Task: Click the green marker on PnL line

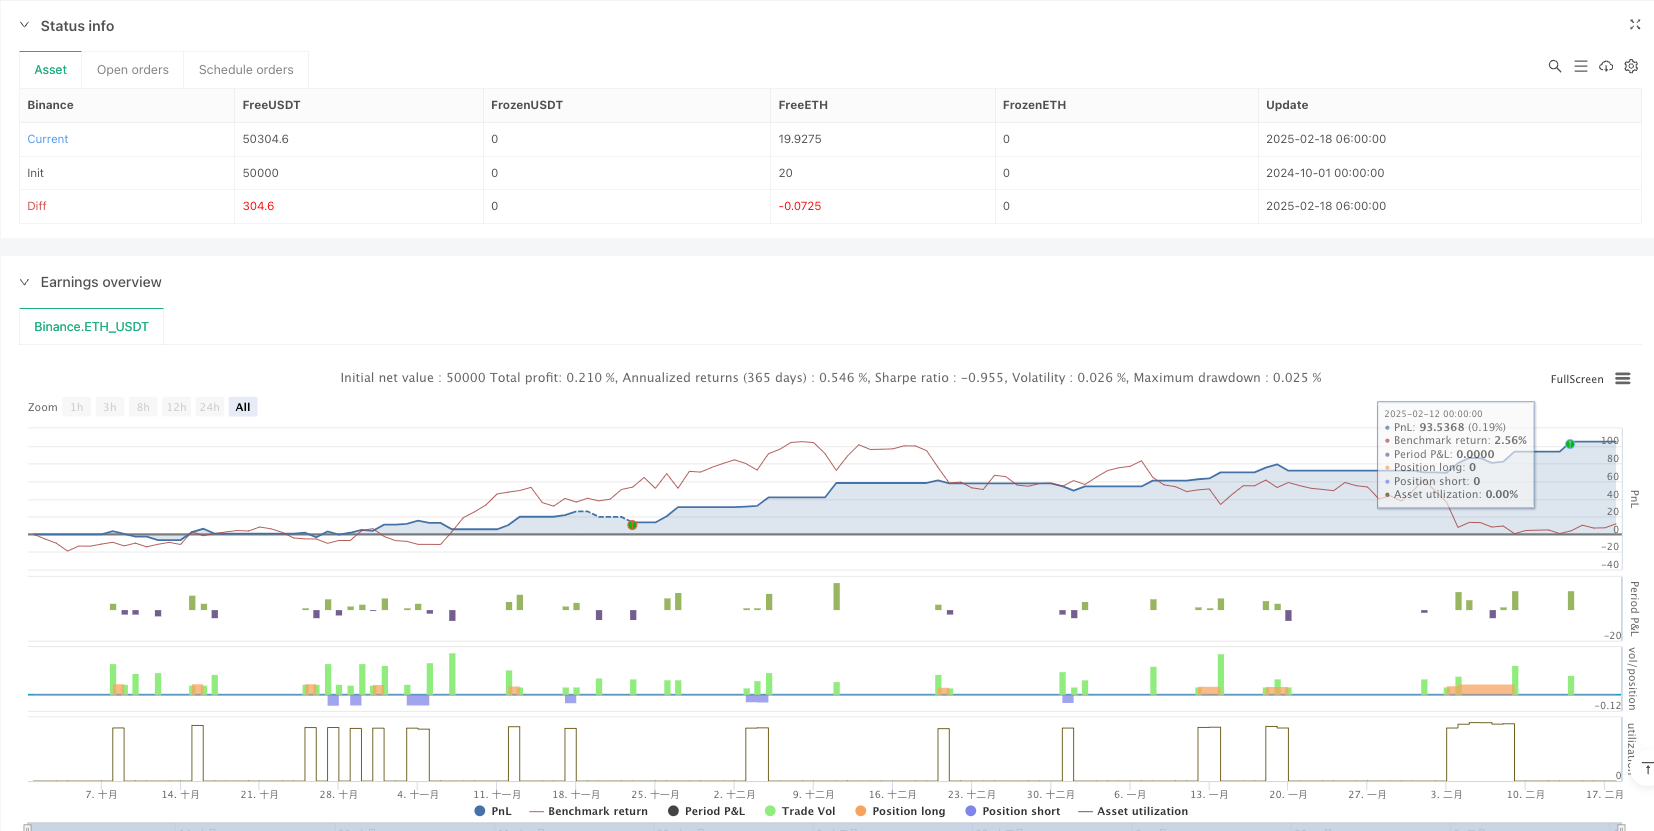Action: point(1570,444)
